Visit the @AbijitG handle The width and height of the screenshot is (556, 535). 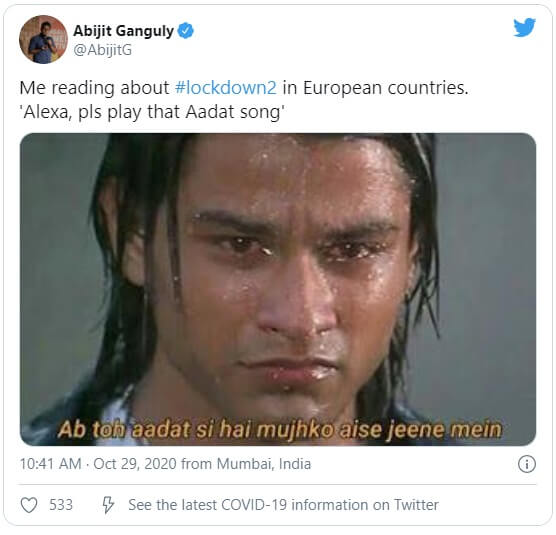point(102,50)
